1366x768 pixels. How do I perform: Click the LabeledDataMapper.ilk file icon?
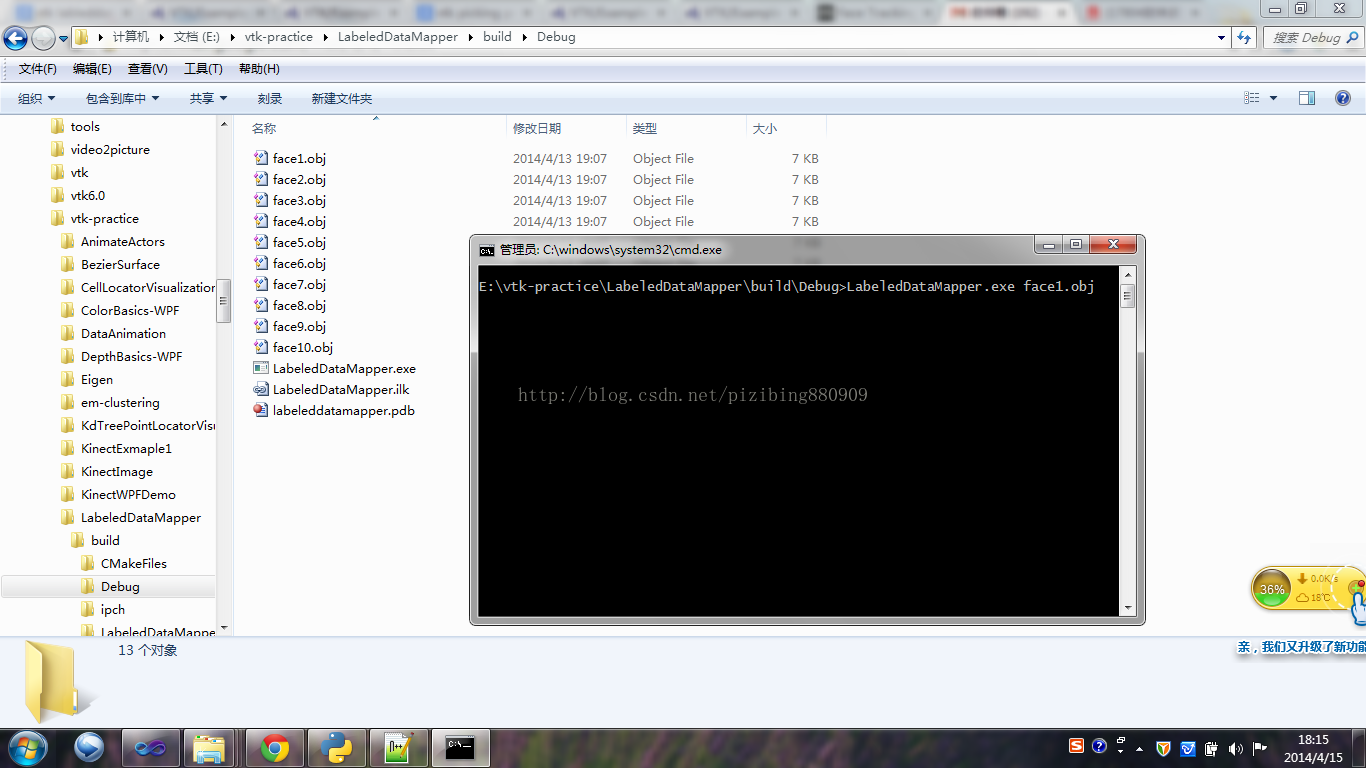(x=261, y=389)
